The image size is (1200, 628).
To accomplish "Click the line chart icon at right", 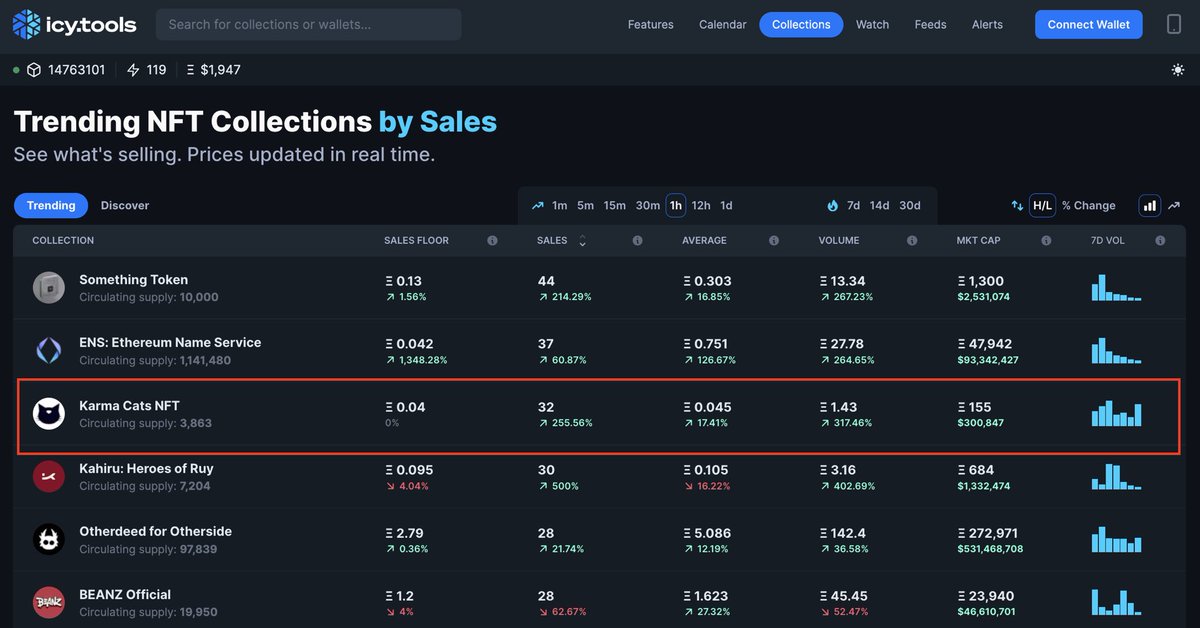I will tap(1174, 206).
